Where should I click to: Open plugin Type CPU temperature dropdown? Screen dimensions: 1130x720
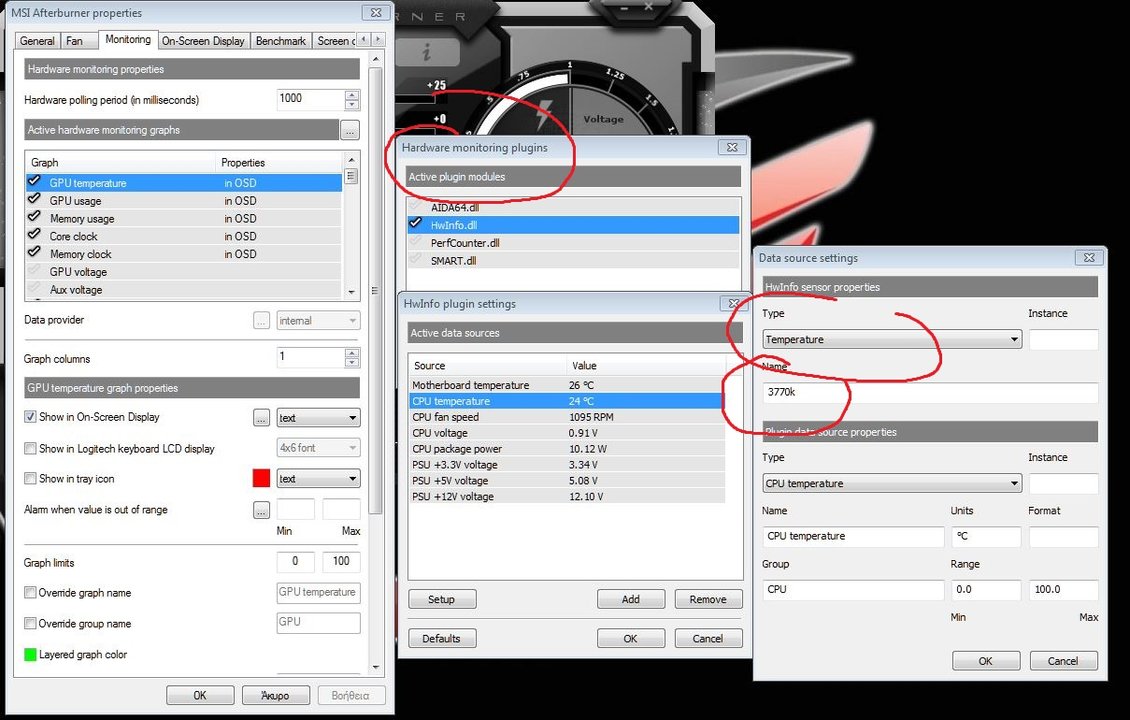[892, 484]
